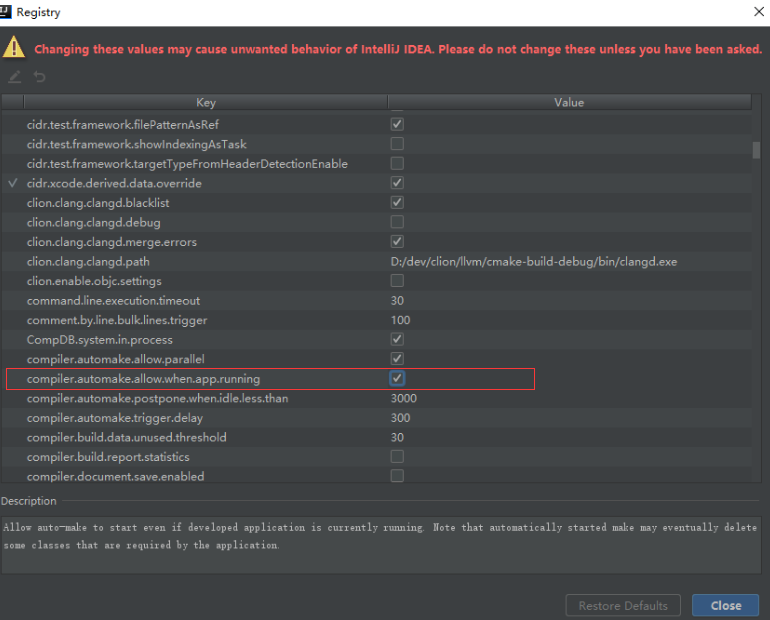The image size is (770, 620).
Task: Select the compiler.build.data.unused.threshold key
Action: coord(127,437)
